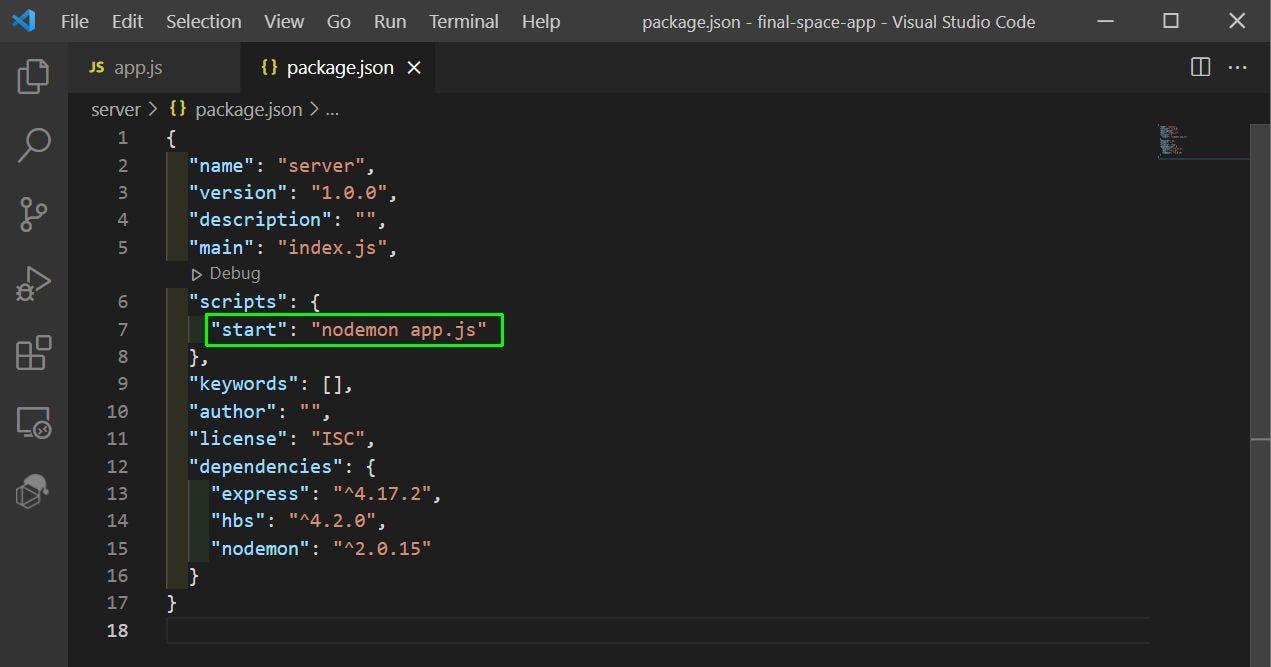Click the JS file icon on app.js tab
Screen dimensions: 1271x667
96,68
